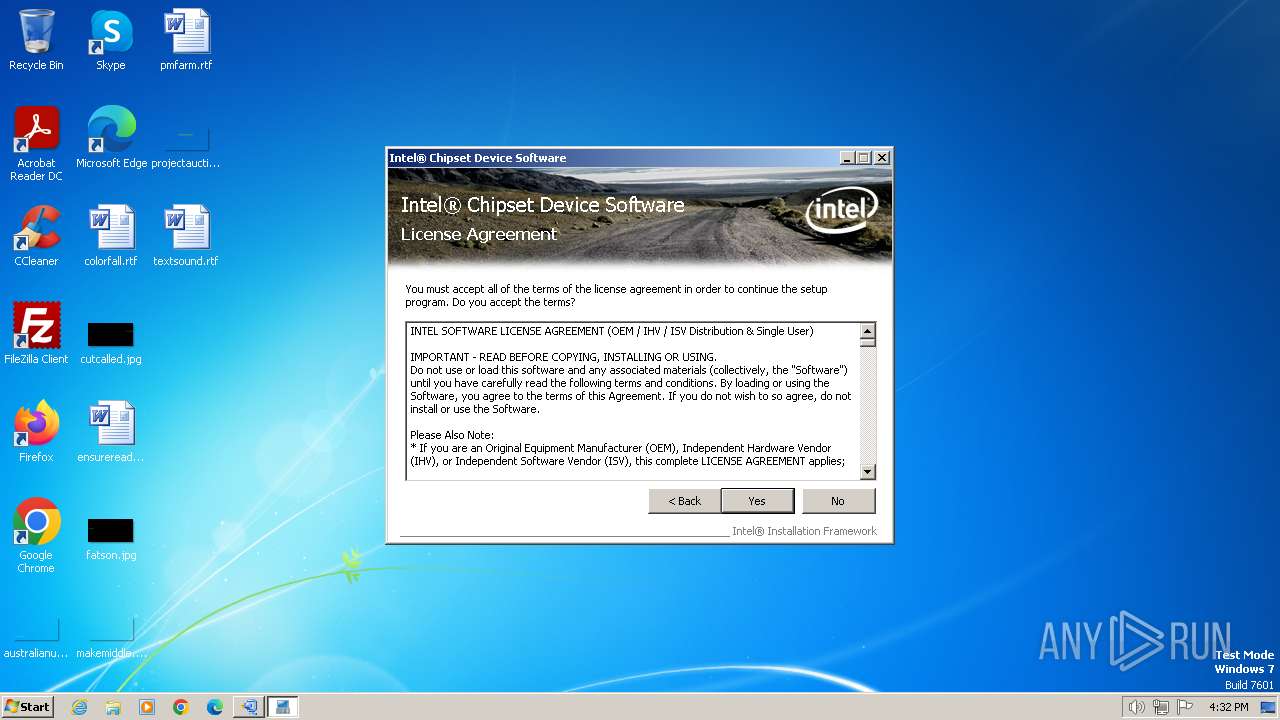This screenshot has height=720, width=1280.
Task: Open the Edge taskbar icon
Action: (x=215, y=707)
